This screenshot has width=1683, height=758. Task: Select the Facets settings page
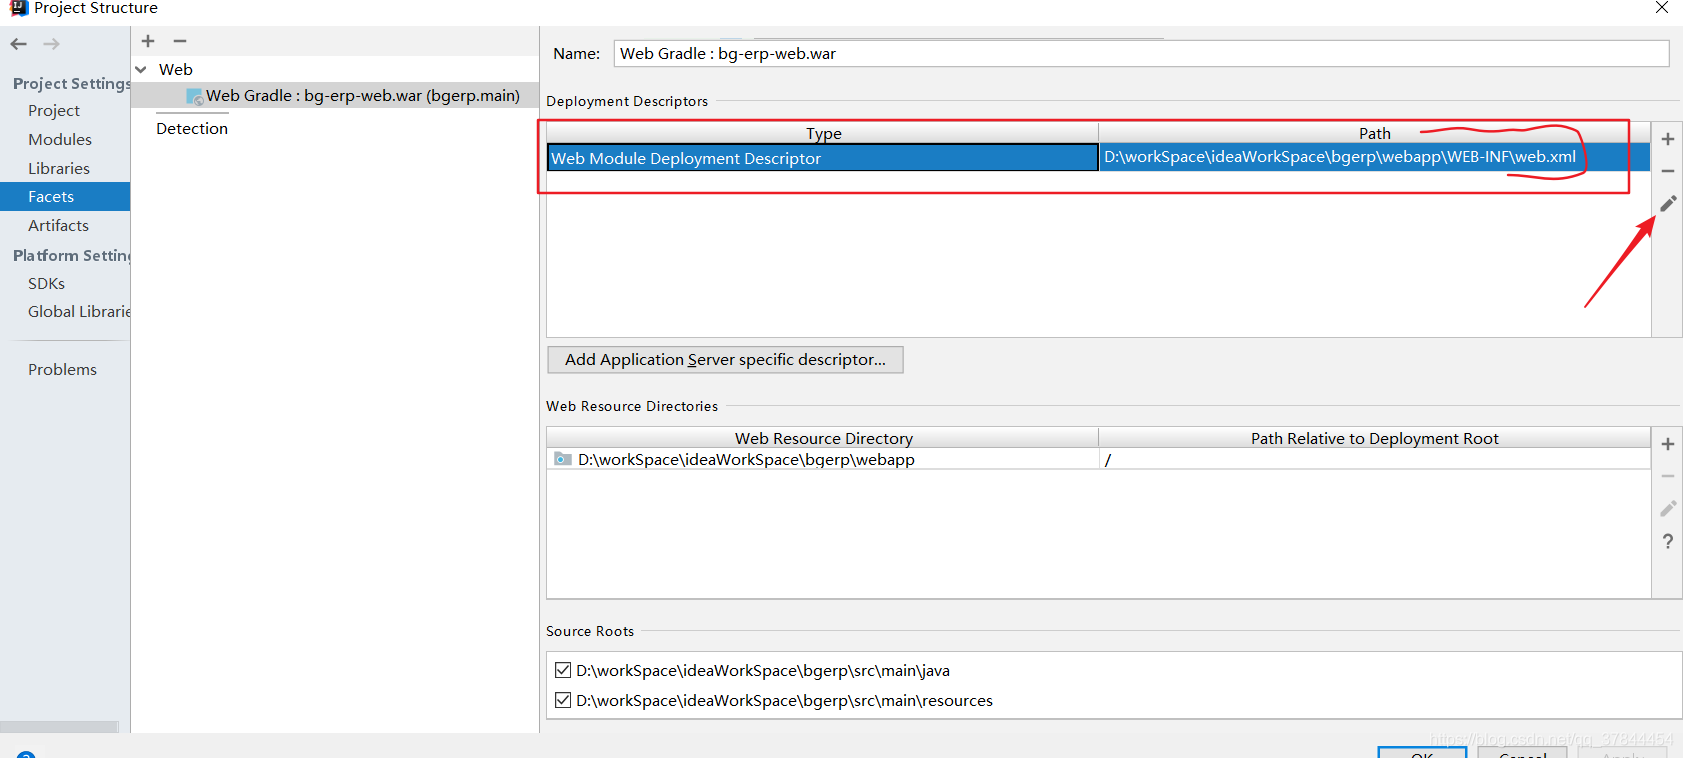(65, 196)
